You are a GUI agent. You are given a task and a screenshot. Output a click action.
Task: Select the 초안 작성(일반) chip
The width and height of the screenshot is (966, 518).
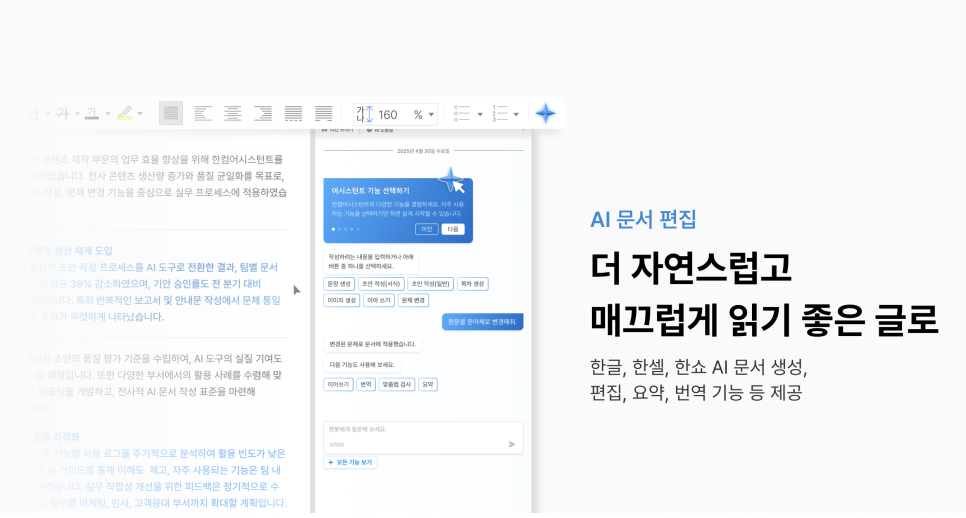click(x=431, y=284)
